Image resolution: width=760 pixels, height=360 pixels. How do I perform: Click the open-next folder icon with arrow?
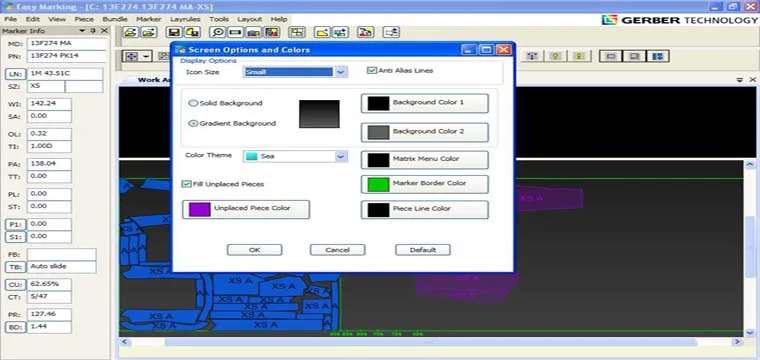(149, 32)
